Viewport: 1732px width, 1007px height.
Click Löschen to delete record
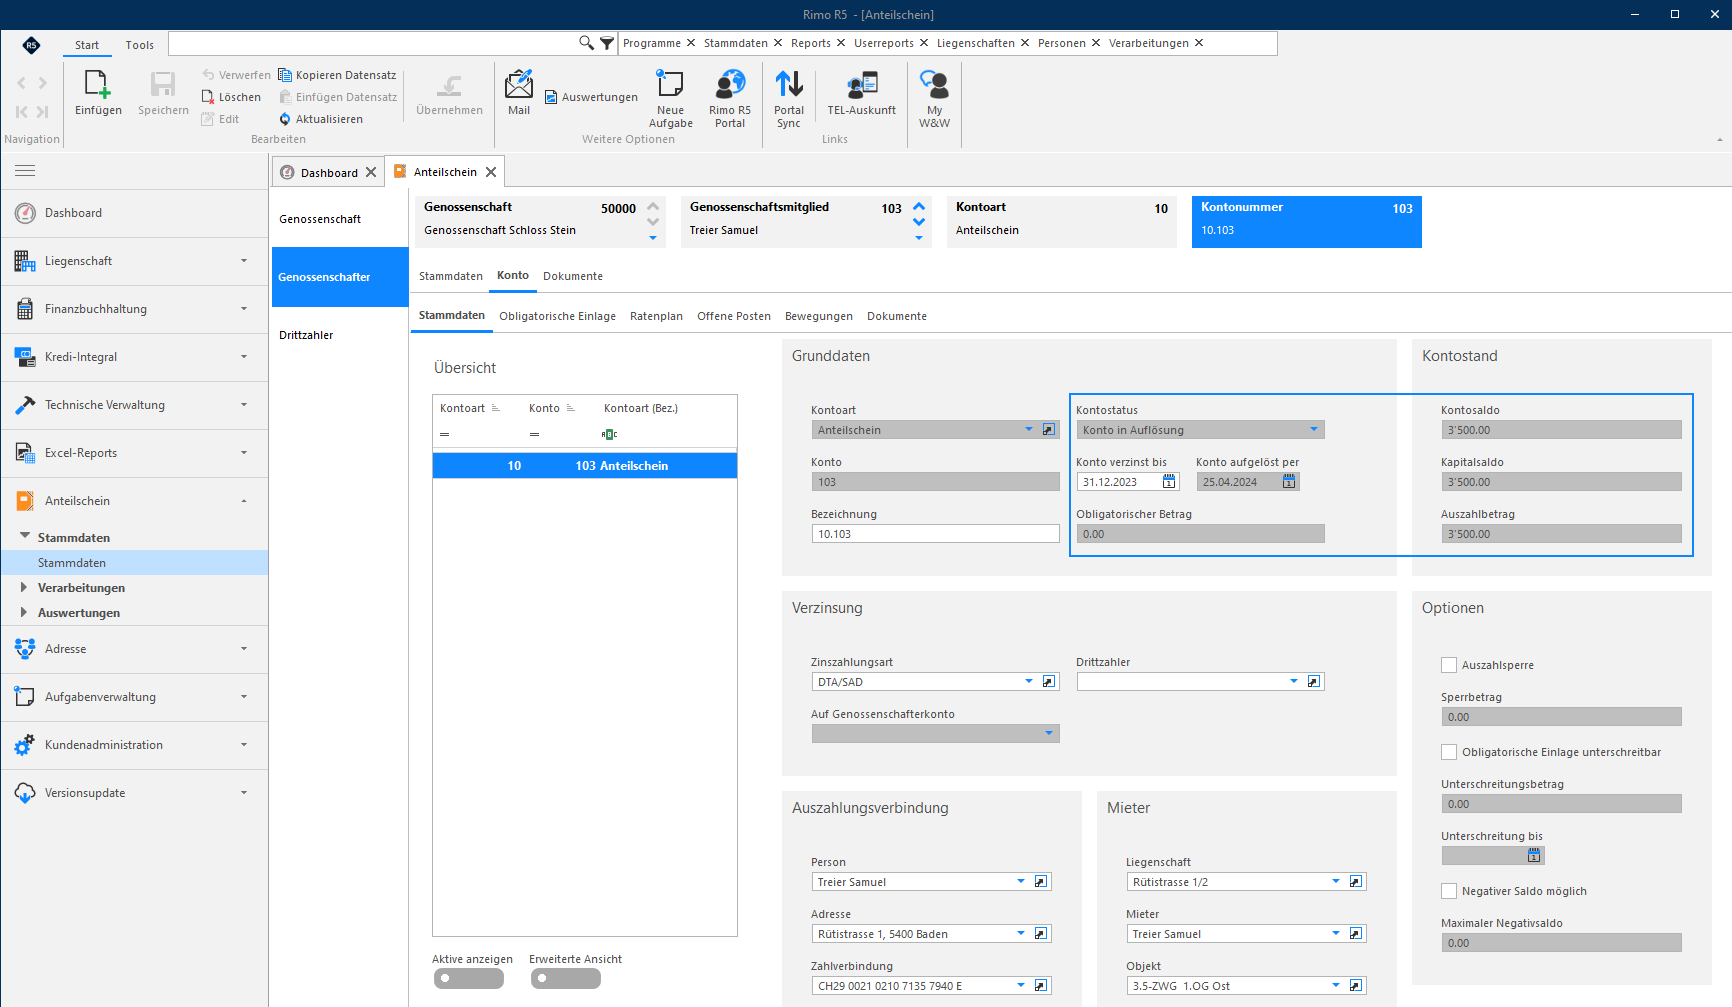pyautogui.click(x=231, y=97)
